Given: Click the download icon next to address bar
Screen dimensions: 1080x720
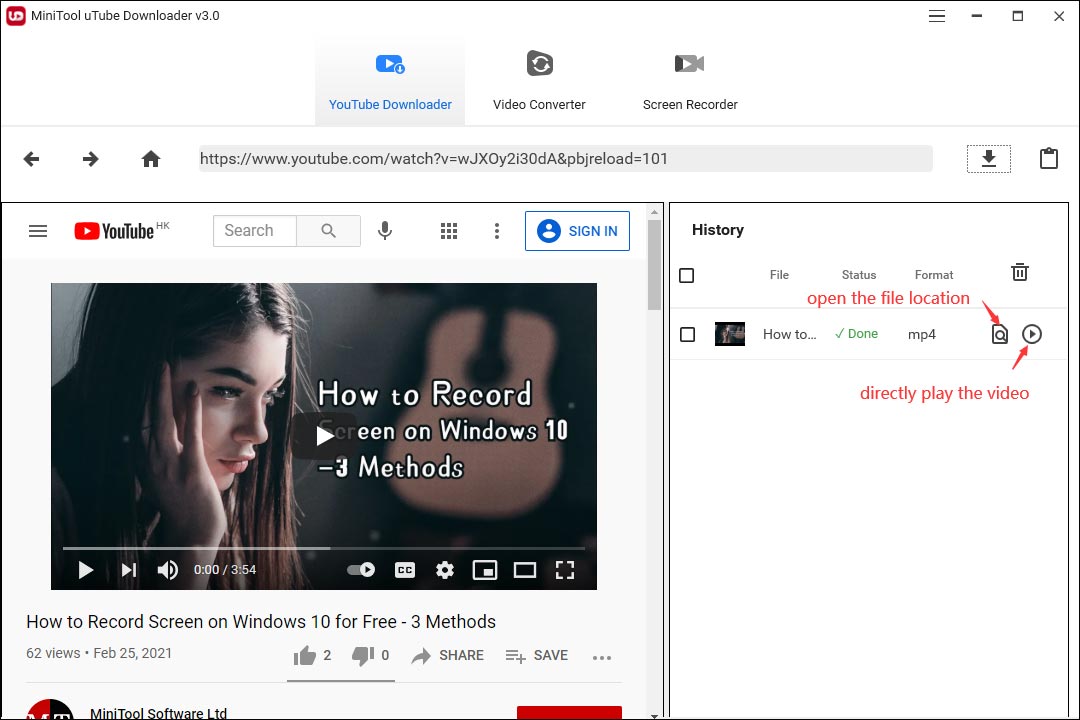Looking at the screenshot, I should coord(988,157).
